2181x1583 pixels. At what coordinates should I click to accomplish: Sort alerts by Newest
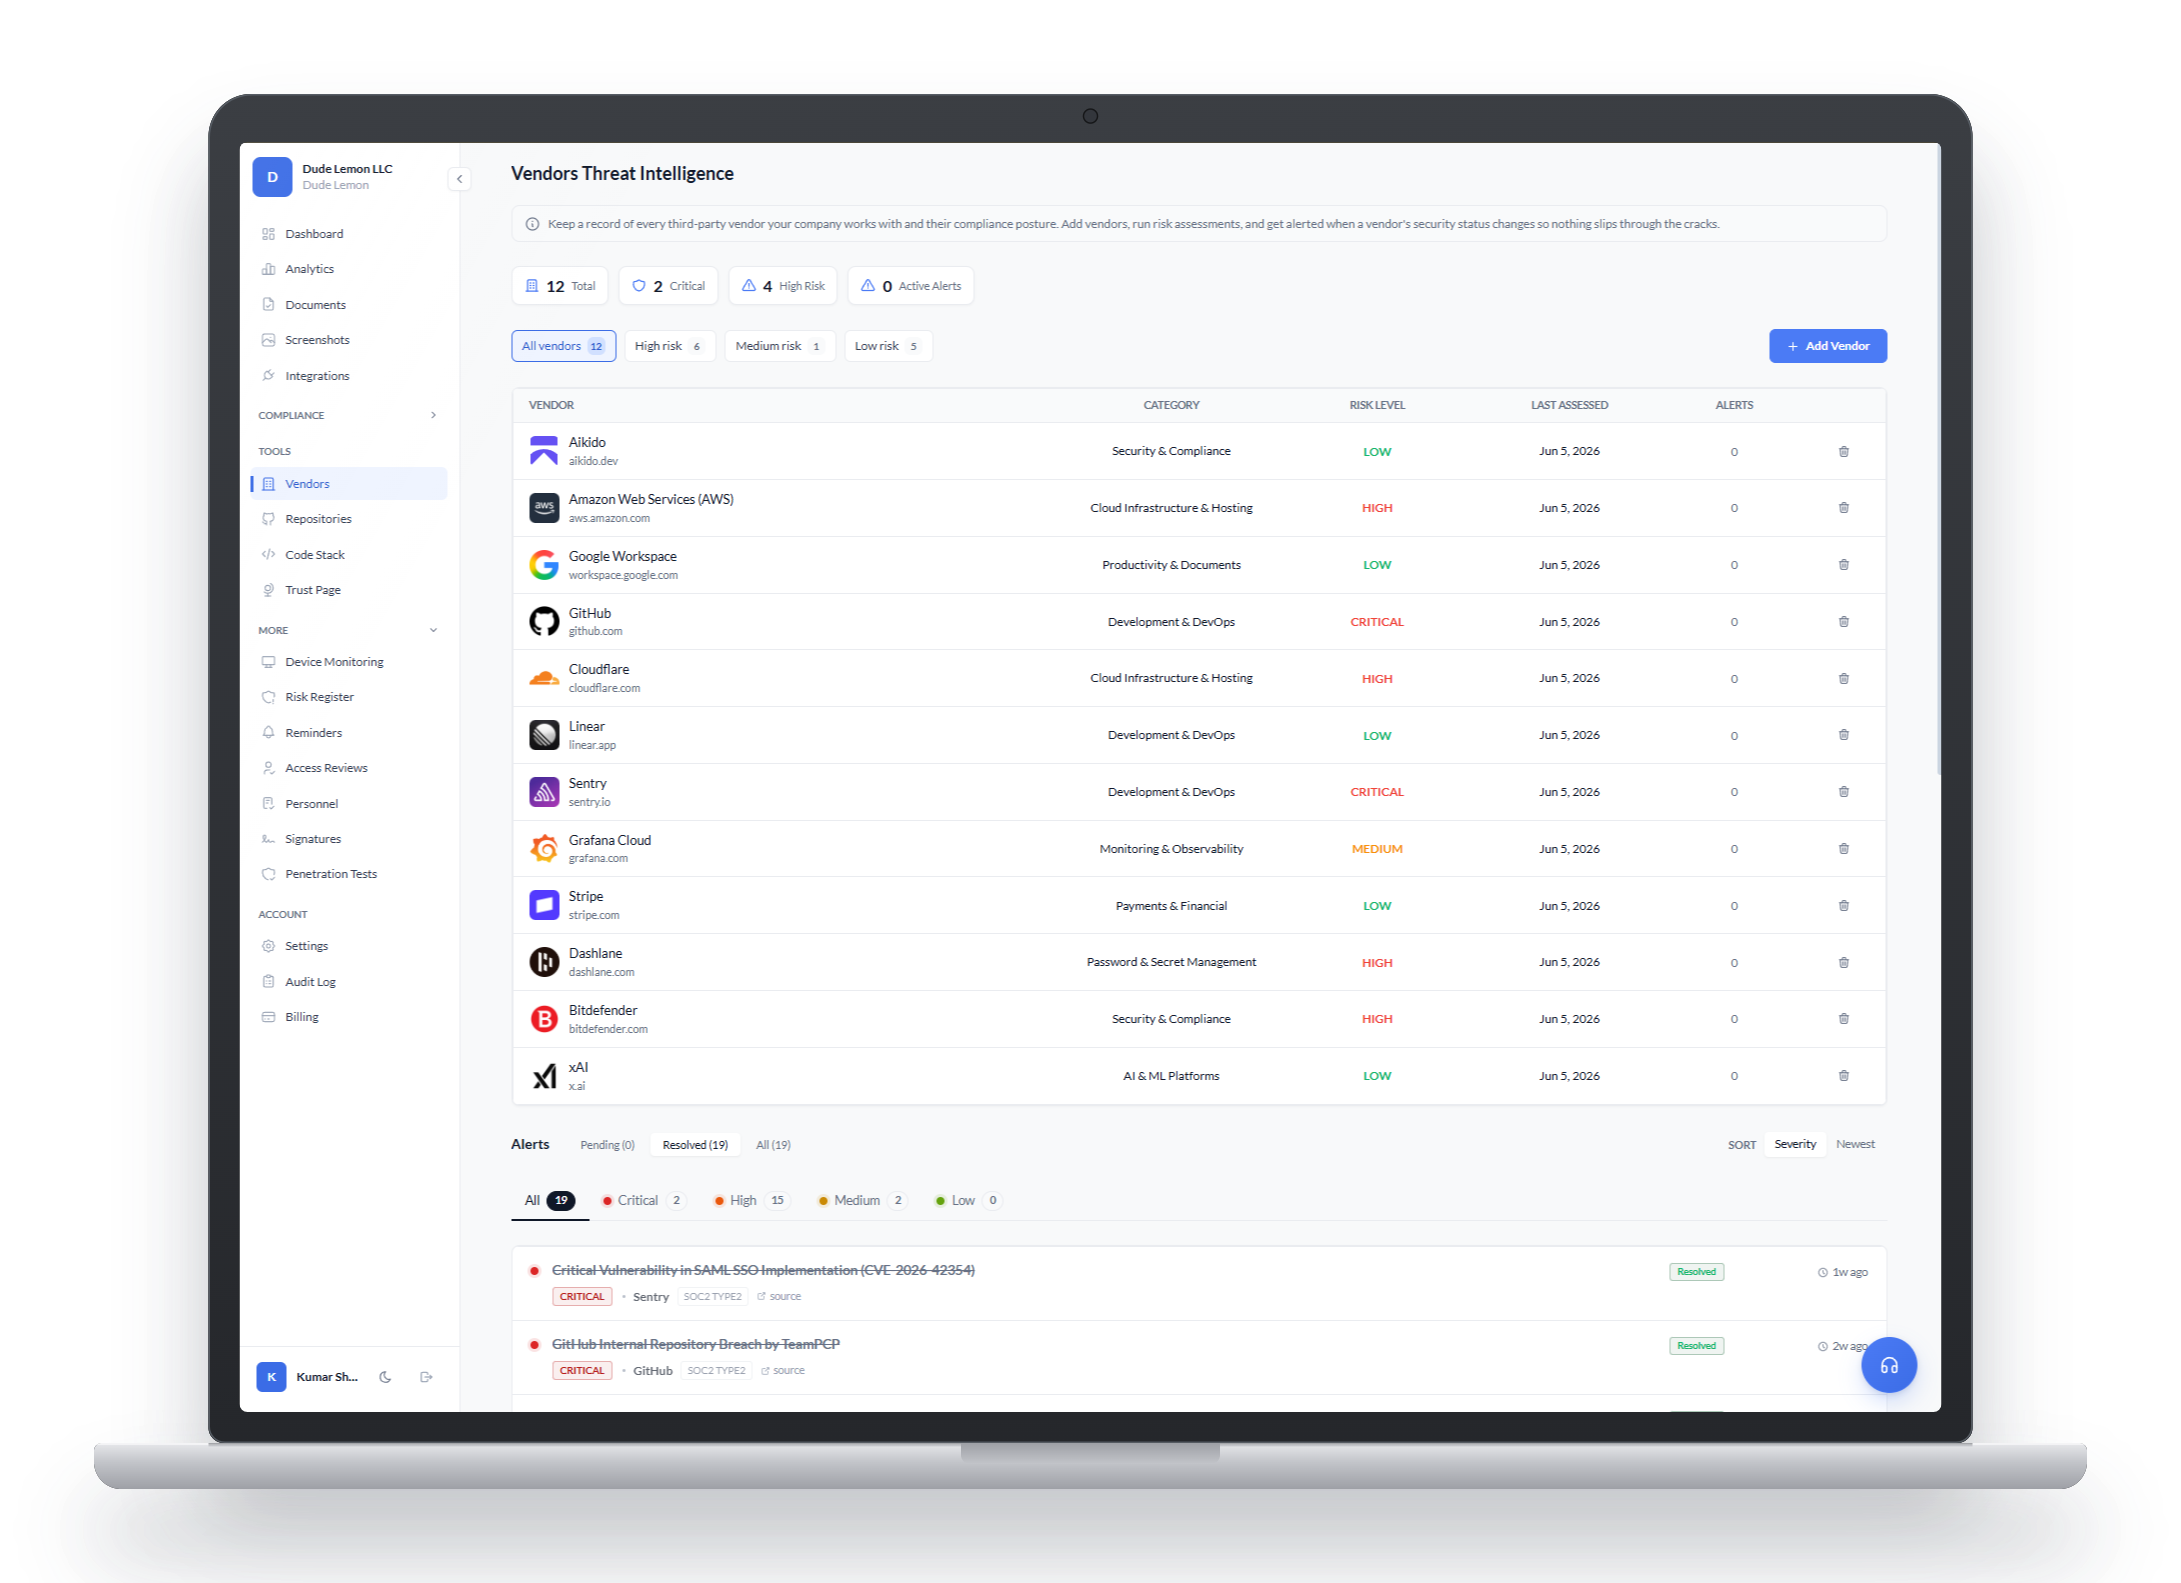(1855, 1144)
